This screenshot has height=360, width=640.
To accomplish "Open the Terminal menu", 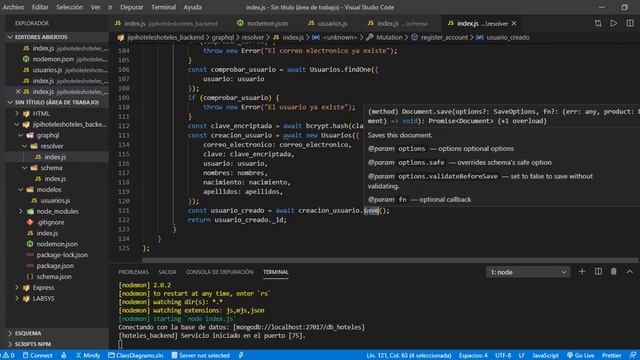I will (163, 7).
